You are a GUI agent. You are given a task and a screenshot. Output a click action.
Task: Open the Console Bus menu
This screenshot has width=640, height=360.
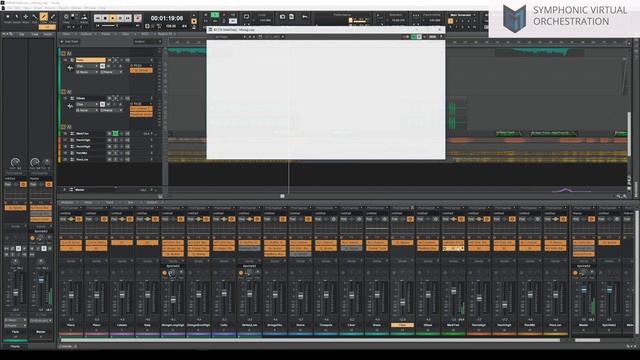[131, 202]
